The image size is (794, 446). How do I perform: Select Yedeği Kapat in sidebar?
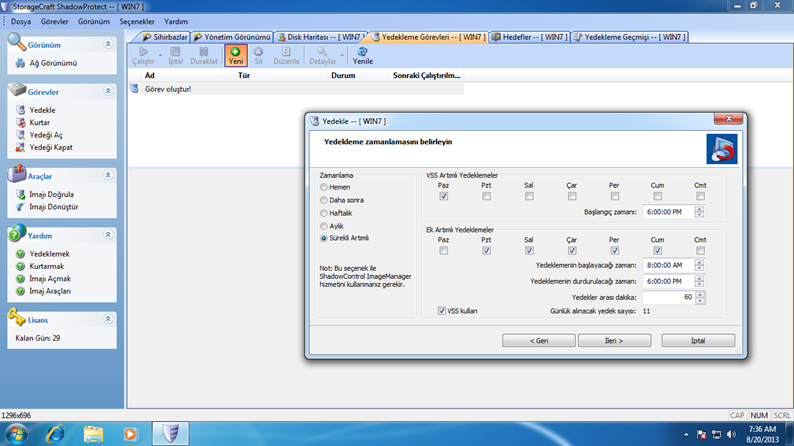point(51,147)
